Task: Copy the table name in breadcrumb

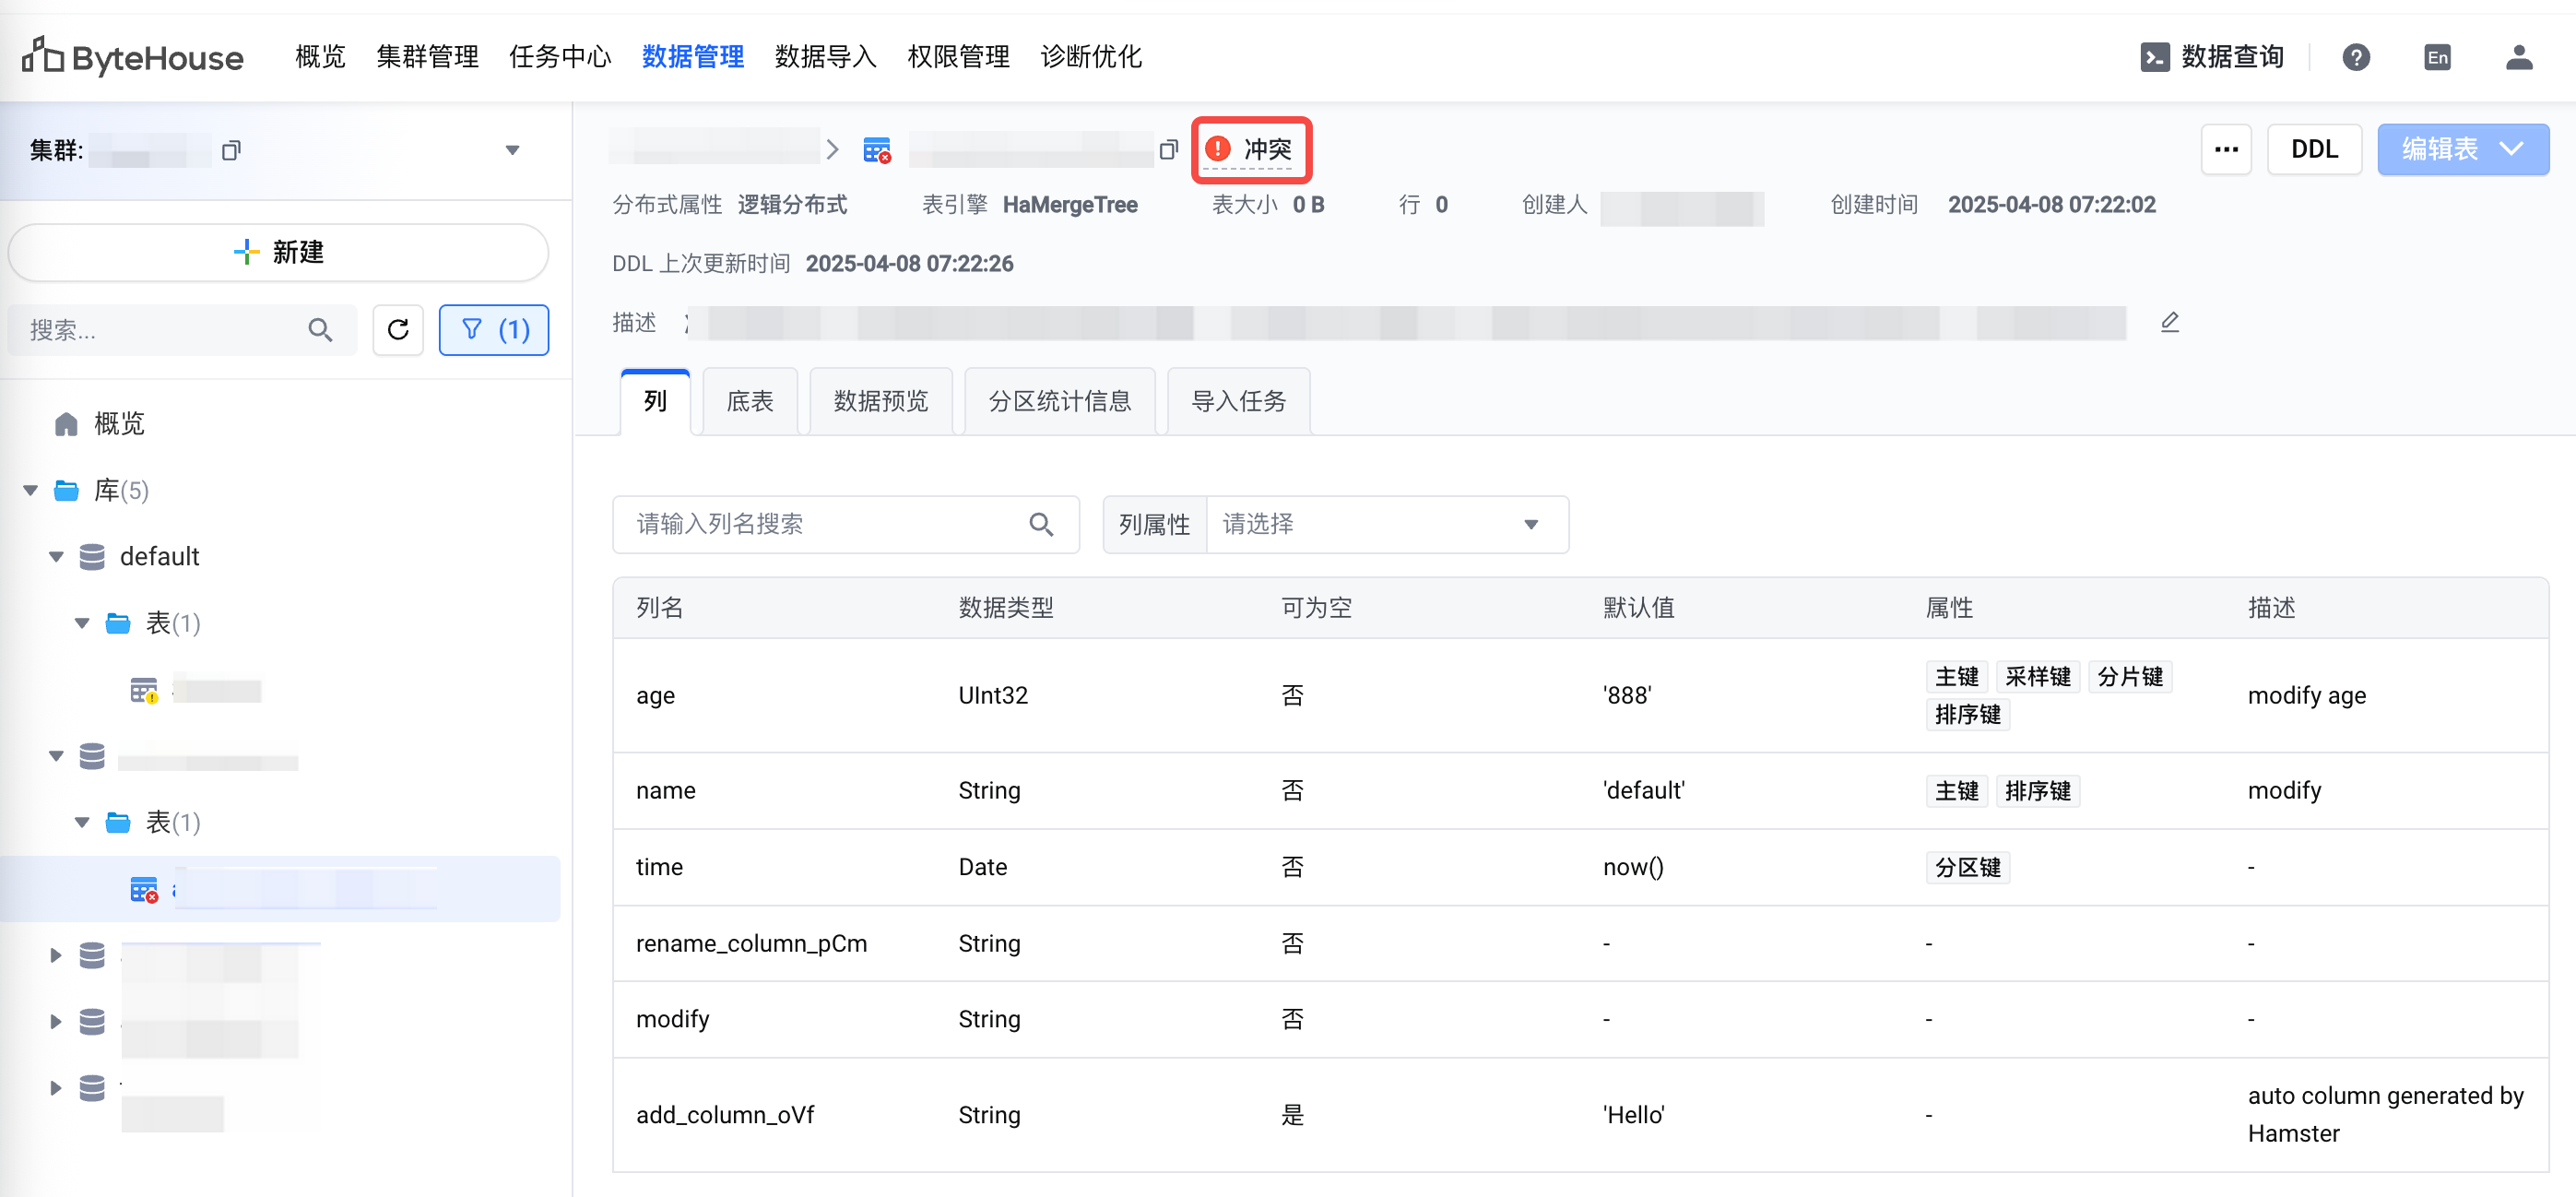Action: point(1168,150)
